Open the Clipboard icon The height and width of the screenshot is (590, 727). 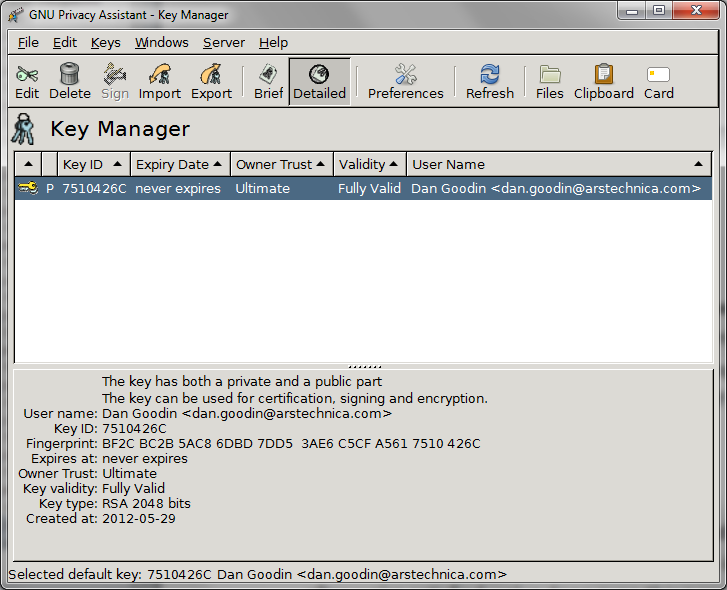(604, 74)
